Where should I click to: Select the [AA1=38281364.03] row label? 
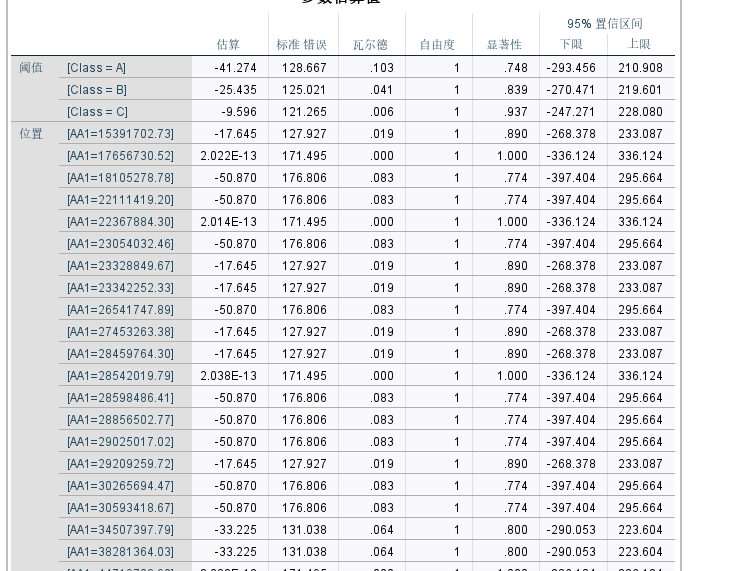click(121, 552)
